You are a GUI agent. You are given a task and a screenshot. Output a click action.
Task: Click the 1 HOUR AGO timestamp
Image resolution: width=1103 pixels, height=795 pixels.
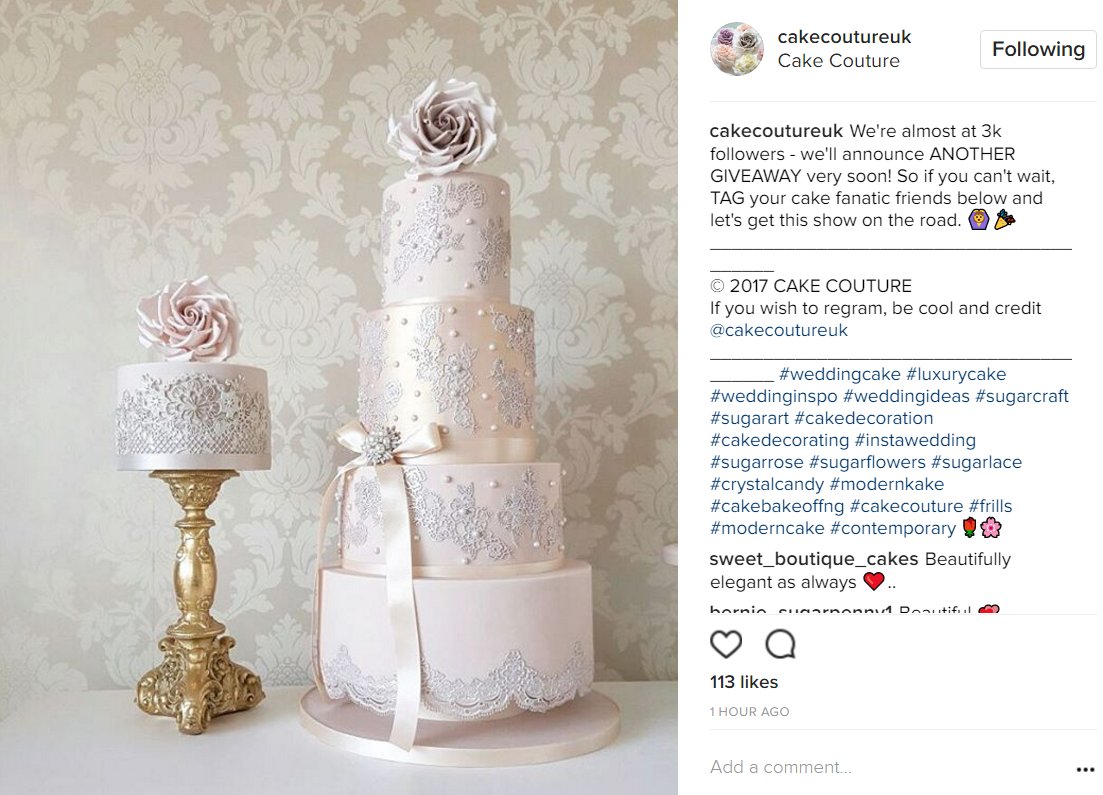[x=749, y=711]
